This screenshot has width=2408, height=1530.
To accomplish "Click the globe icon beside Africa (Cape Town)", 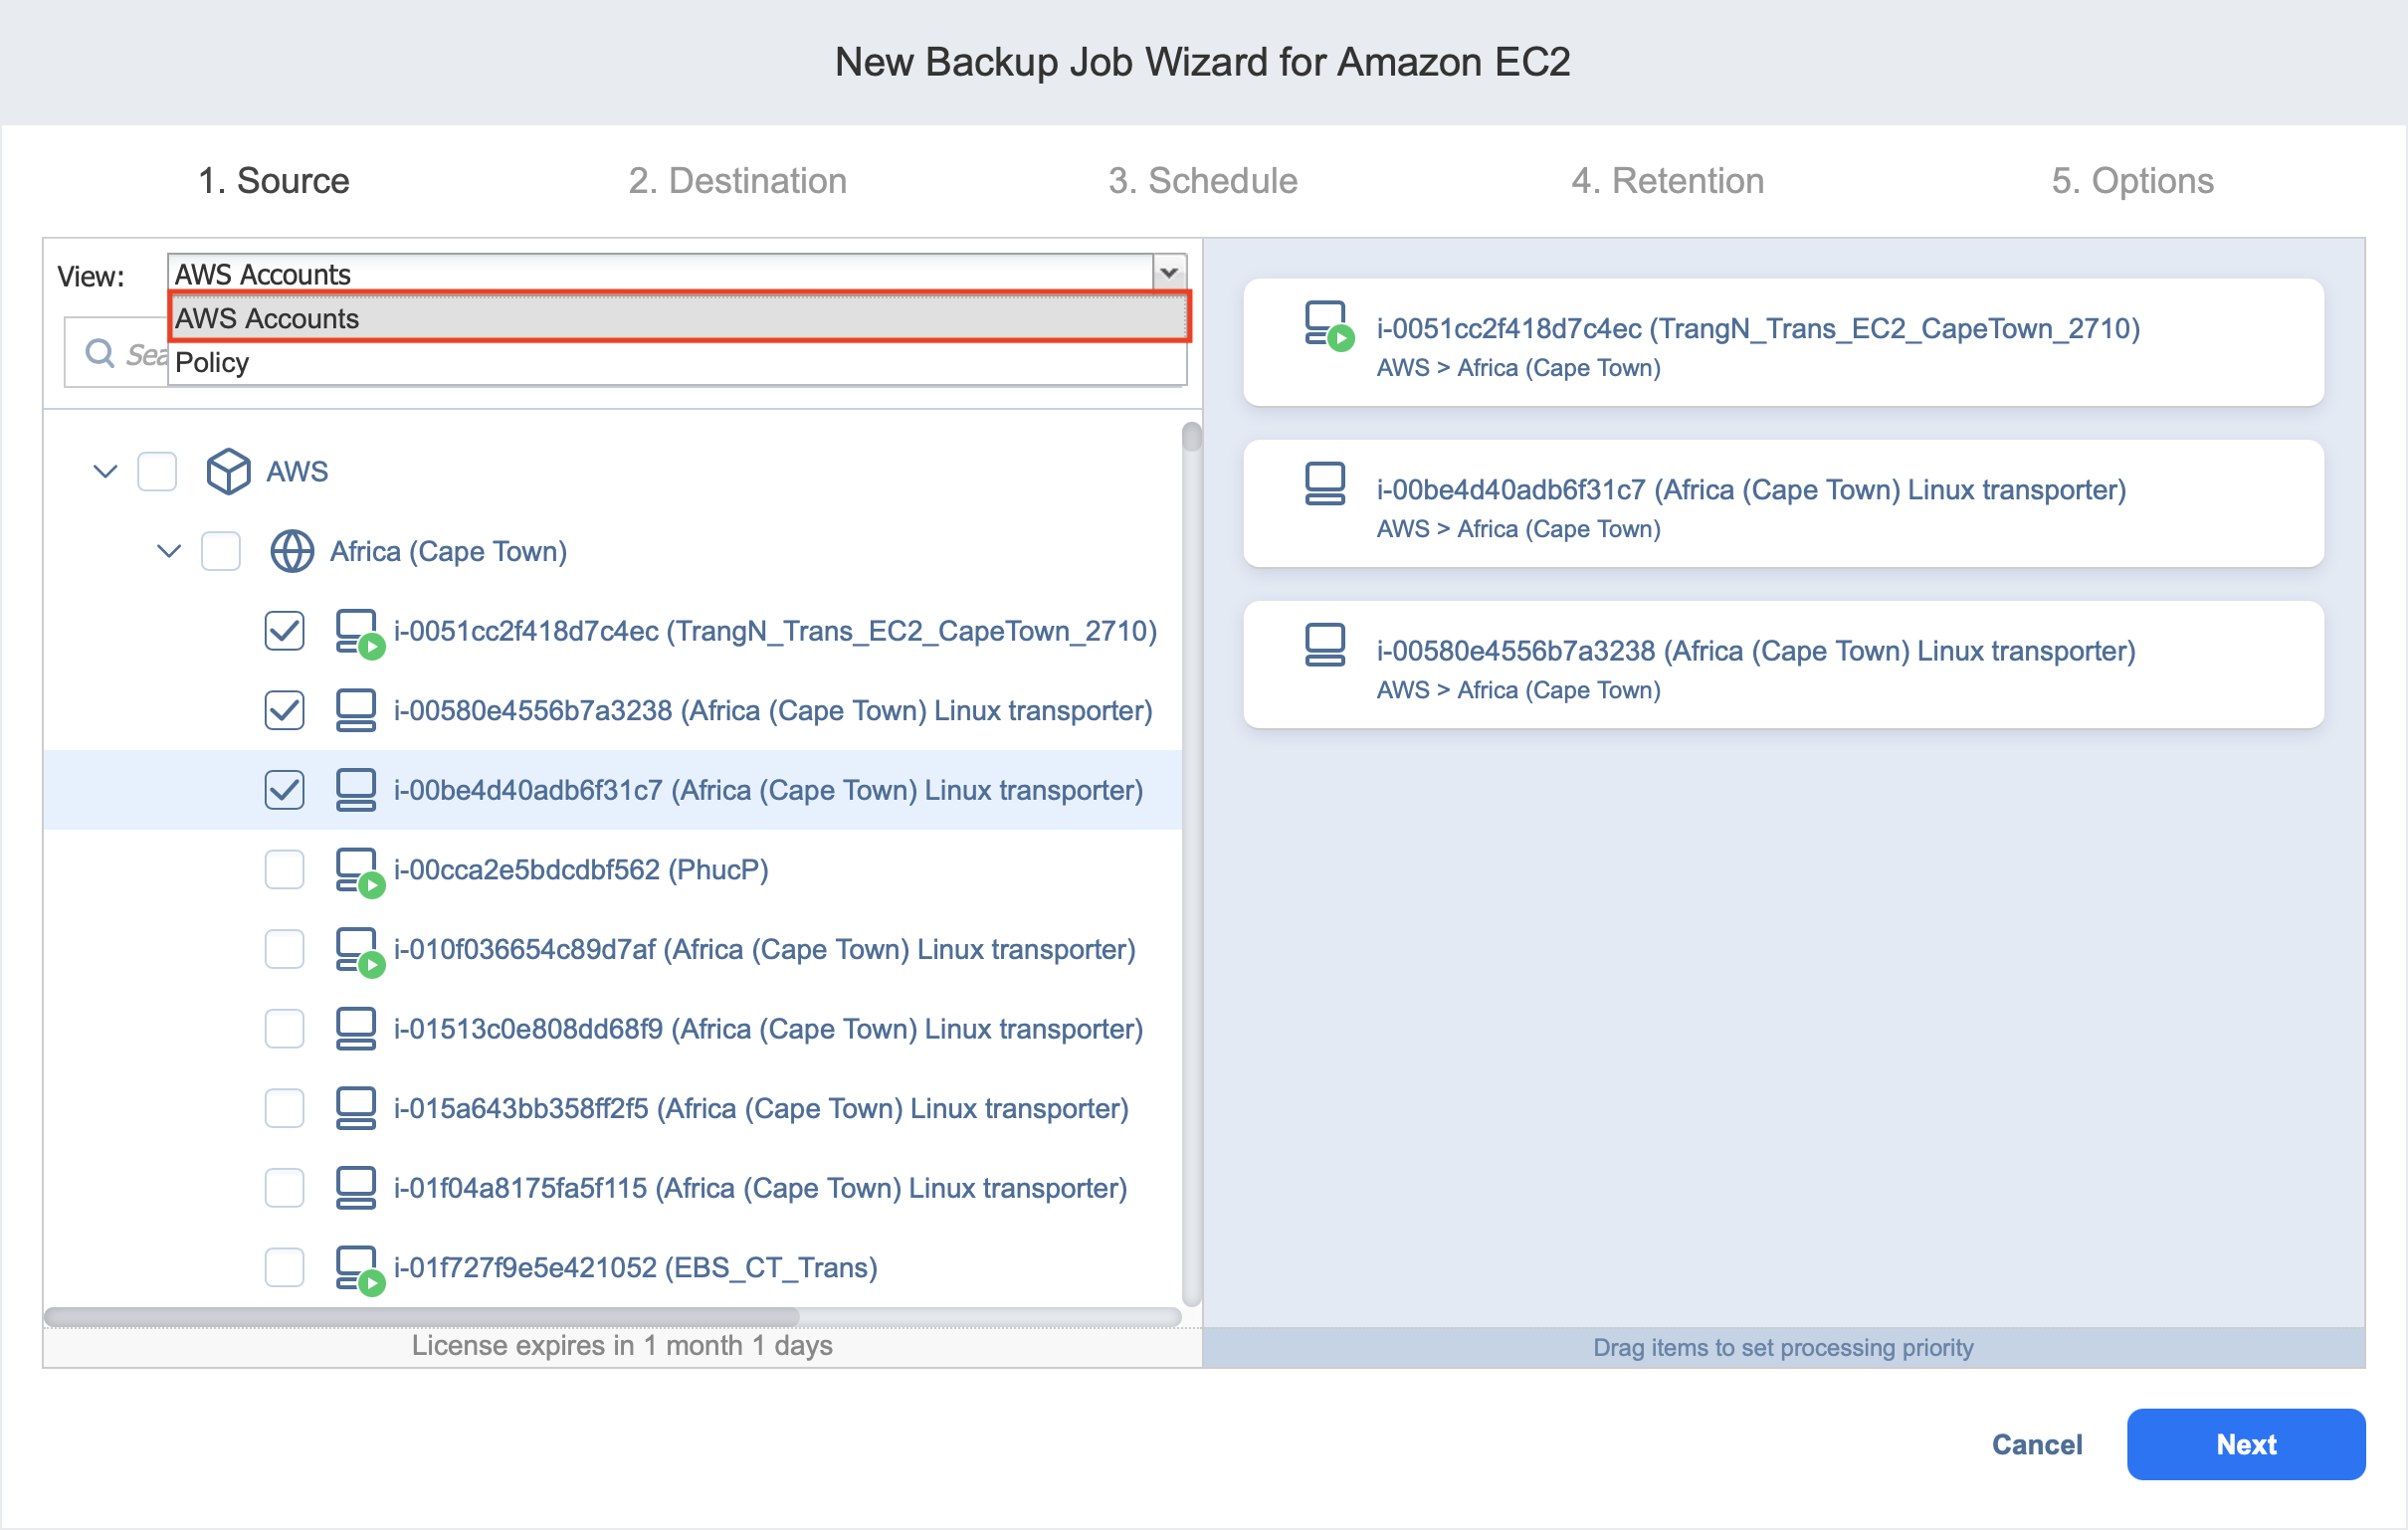I will pyautogui.click(x=292, y=551).
